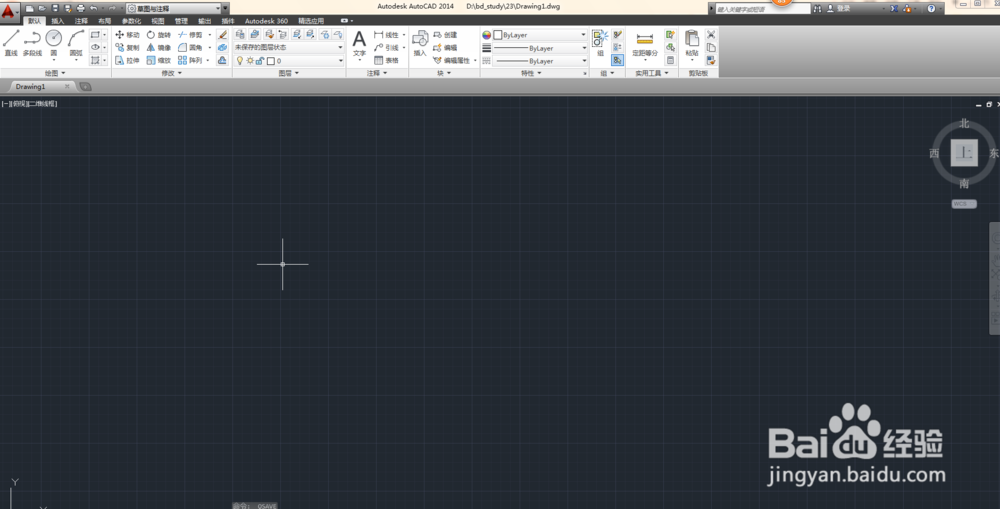Select the 直线 (Line) tool
The height and width of the screenshot is (509, 1000).
[11, 43]
